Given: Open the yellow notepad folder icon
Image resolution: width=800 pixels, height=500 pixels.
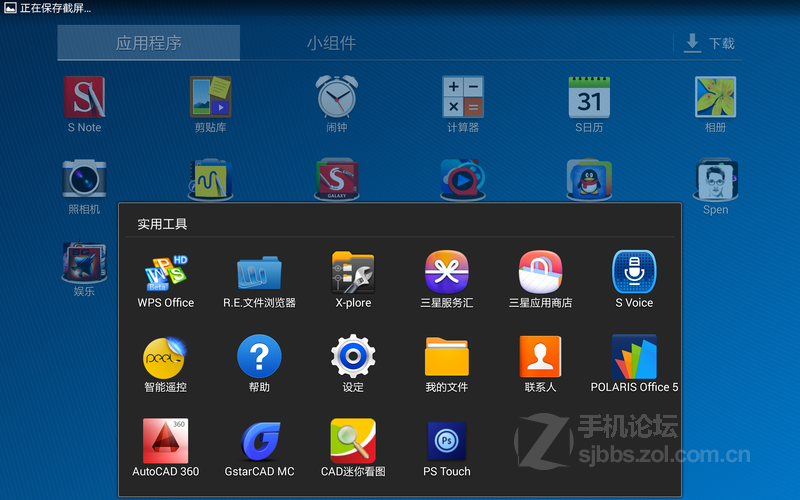Looking at the screenshot, I should pyautogui.click(x=210, y=180).
